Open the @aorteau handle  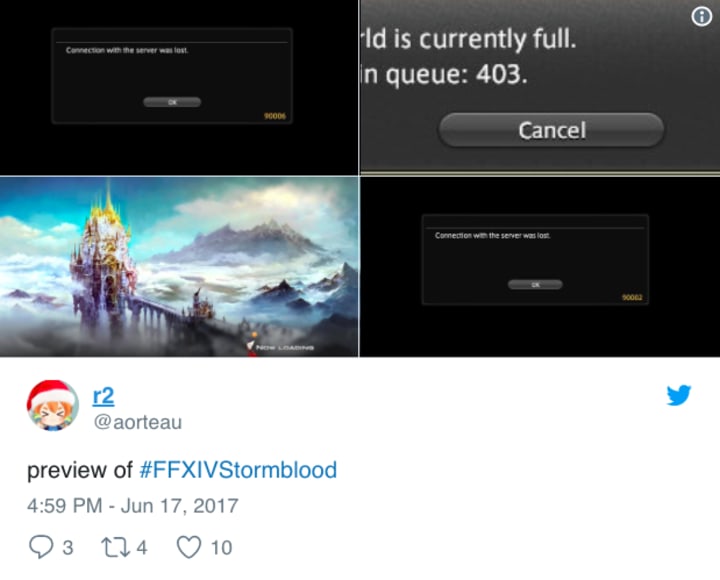(x=138, y=422)
